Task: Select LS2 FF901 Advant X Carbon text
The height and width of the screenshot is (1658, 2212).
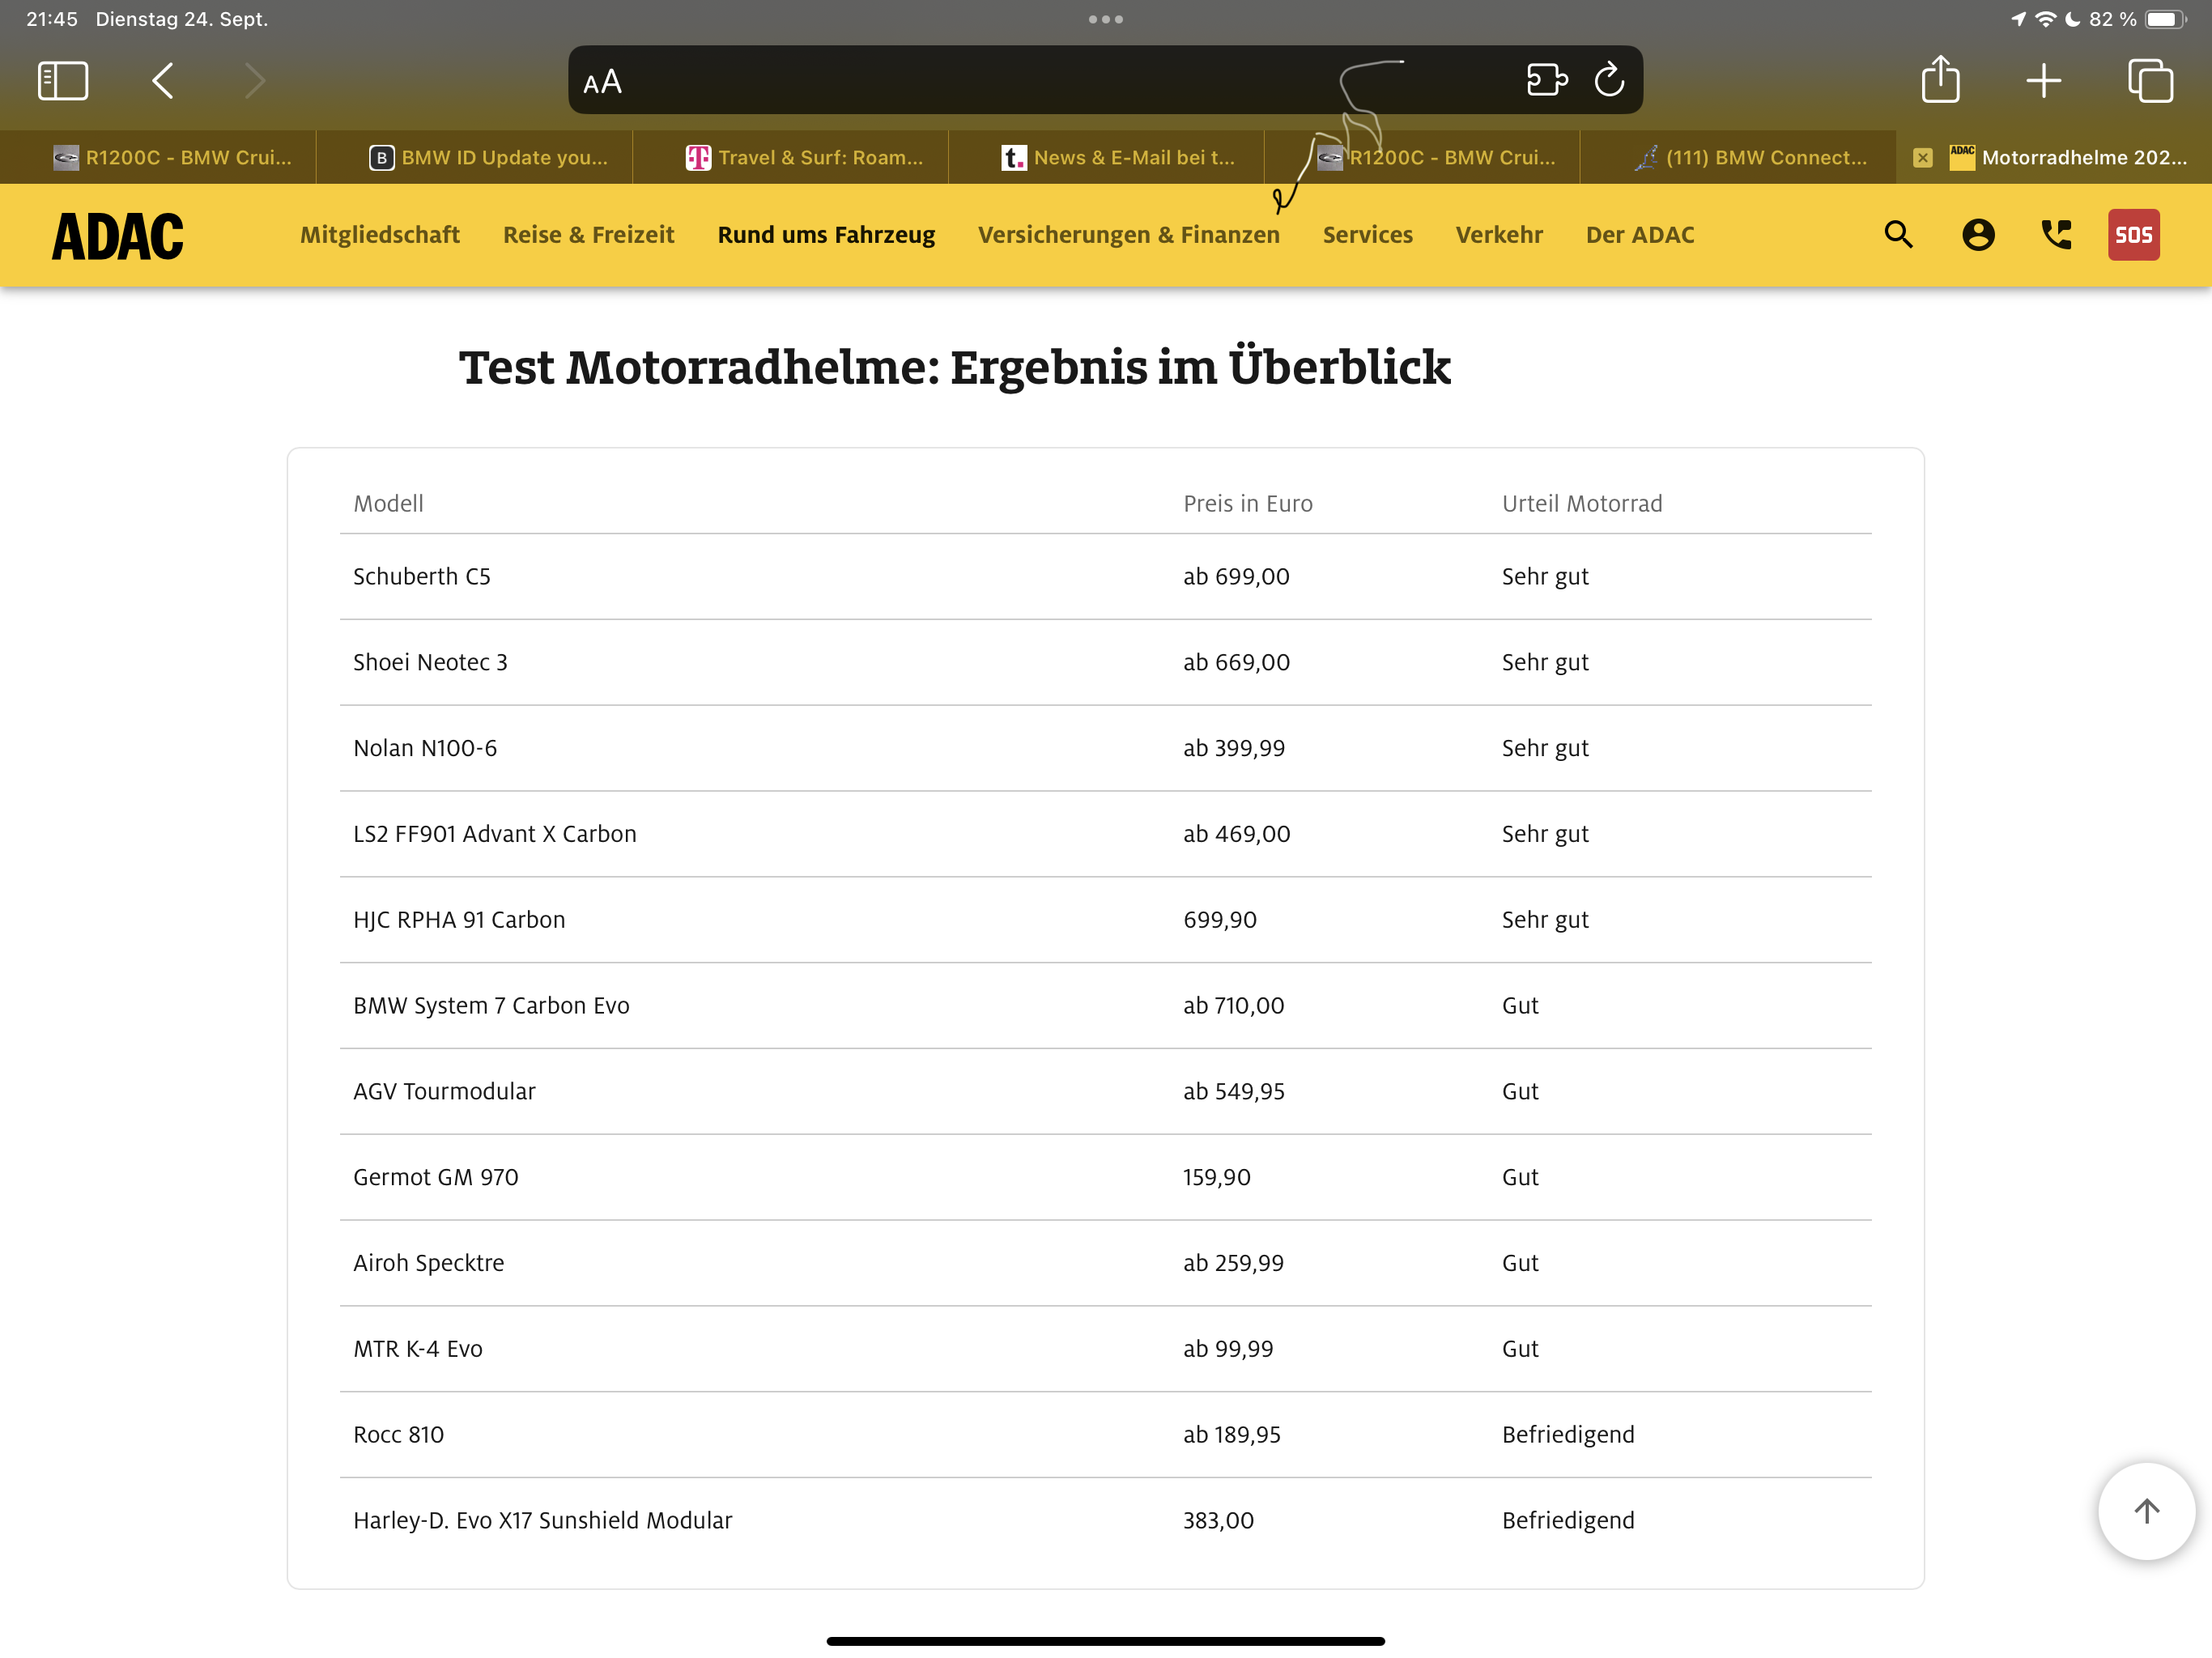Action: (x=494, y=834)
